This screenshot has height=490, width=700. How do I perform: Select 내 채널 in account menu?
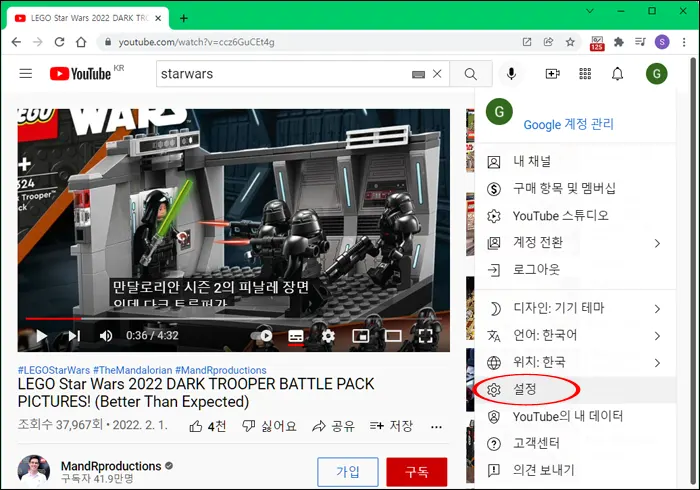click(x=576, y=162)
